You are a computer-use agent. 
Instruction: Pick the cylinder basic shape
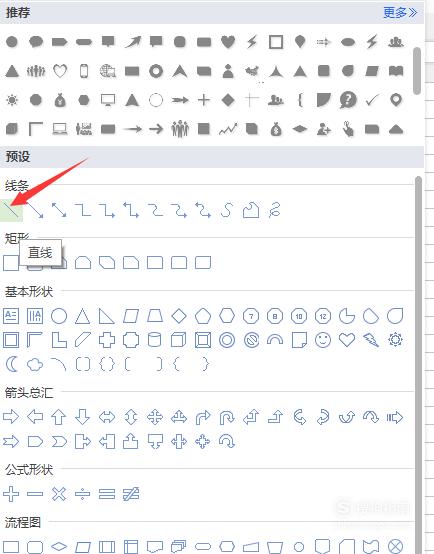[154, 340]
